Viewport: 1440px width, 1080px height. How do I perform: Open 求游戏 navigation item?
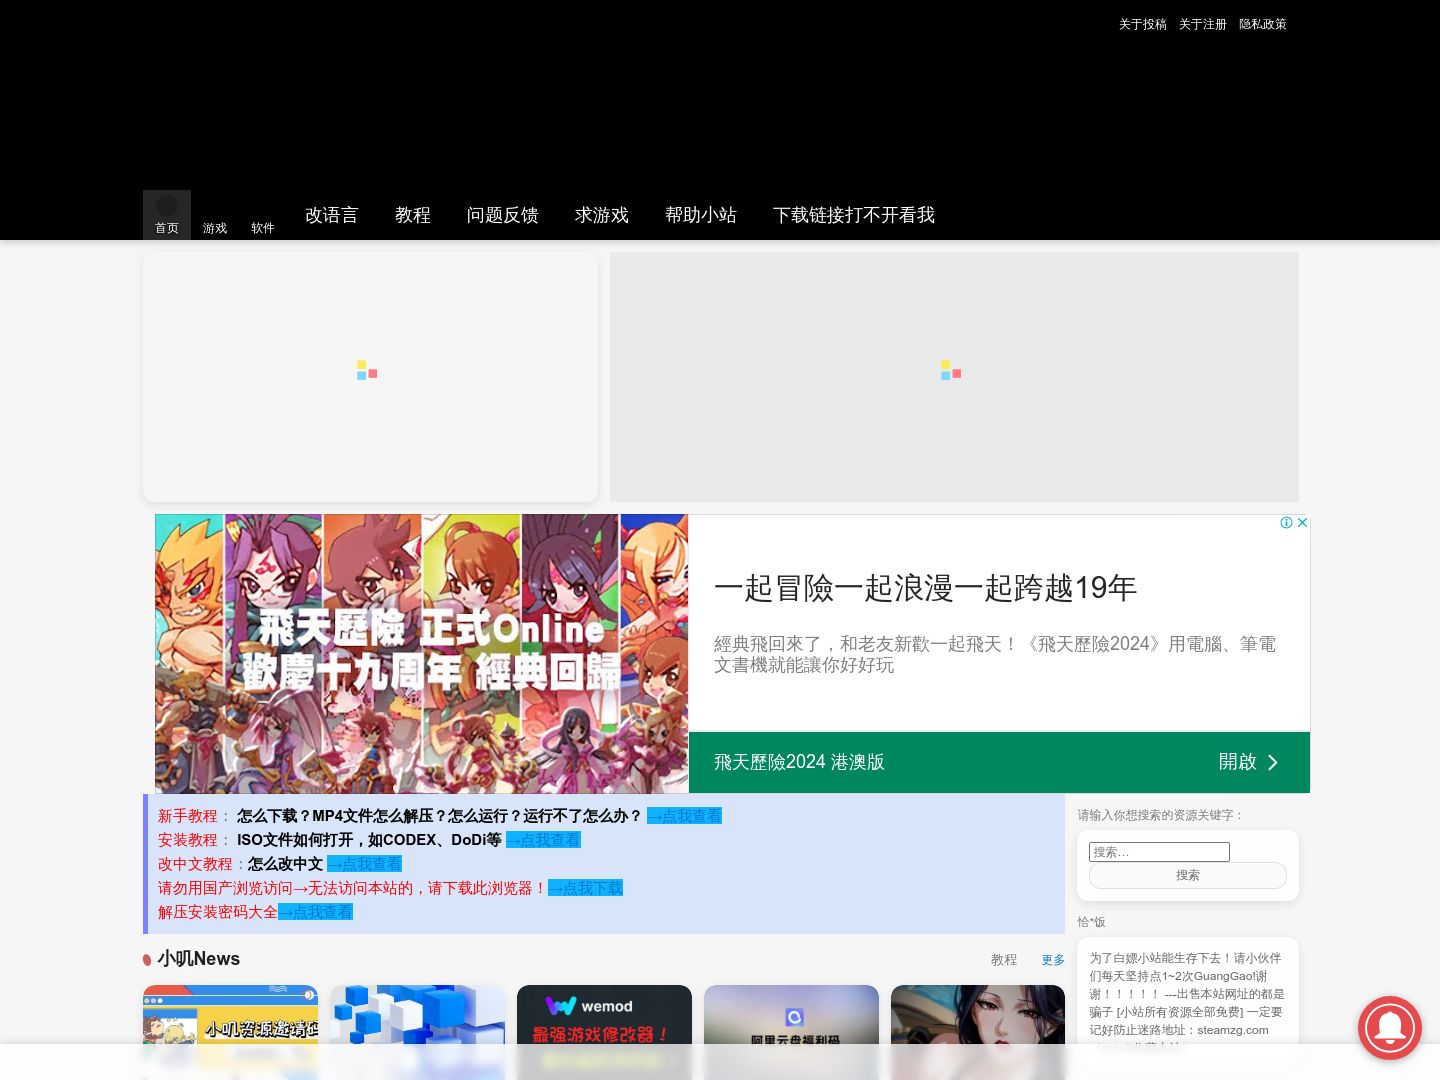click(x=602, y=215)
